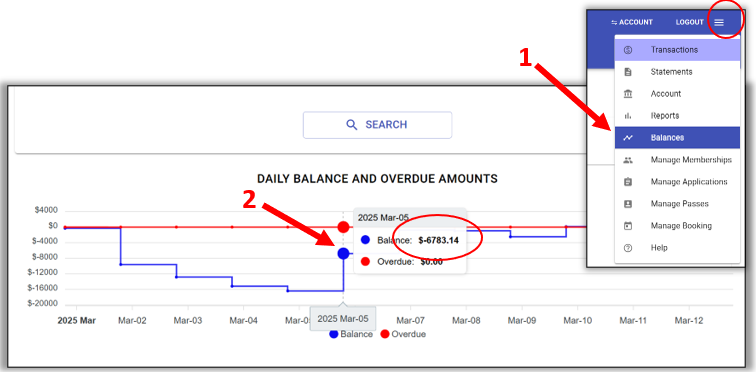Viewport: 756px width, 372px height.
Task: Click the Balances trend line icon
Action: click(627, 138)
